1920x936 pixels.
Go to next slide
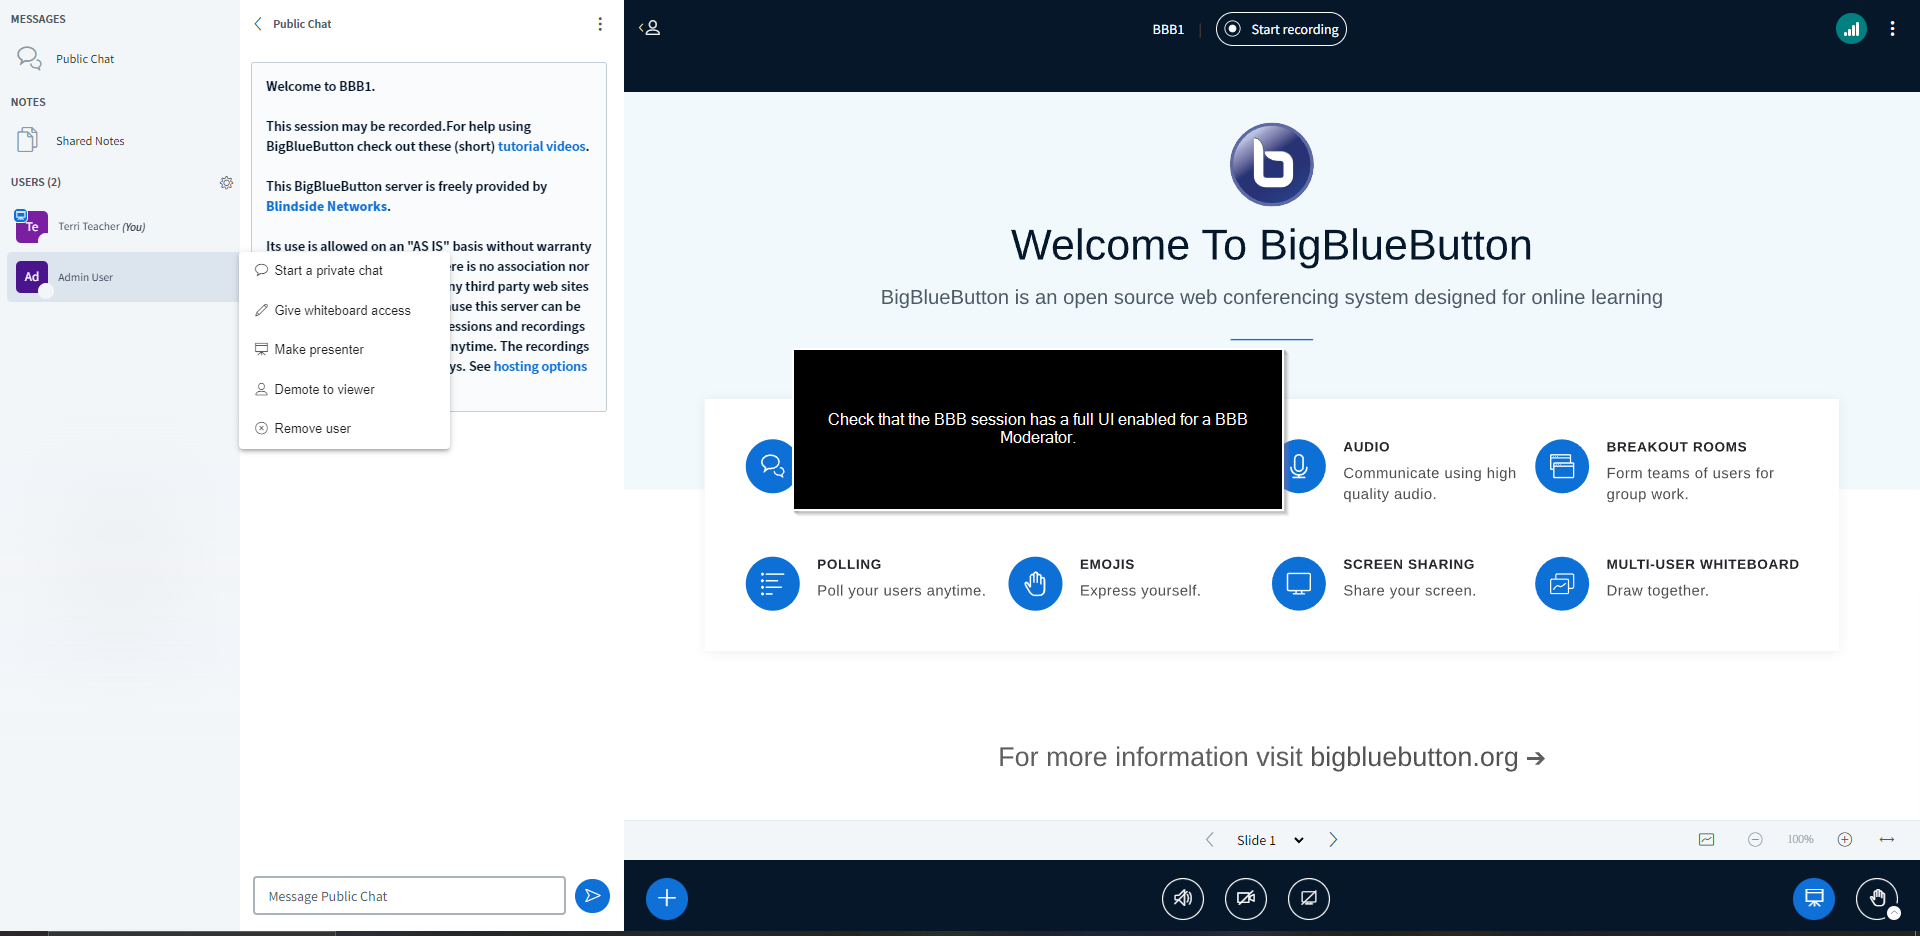[x=1333, y=840]
